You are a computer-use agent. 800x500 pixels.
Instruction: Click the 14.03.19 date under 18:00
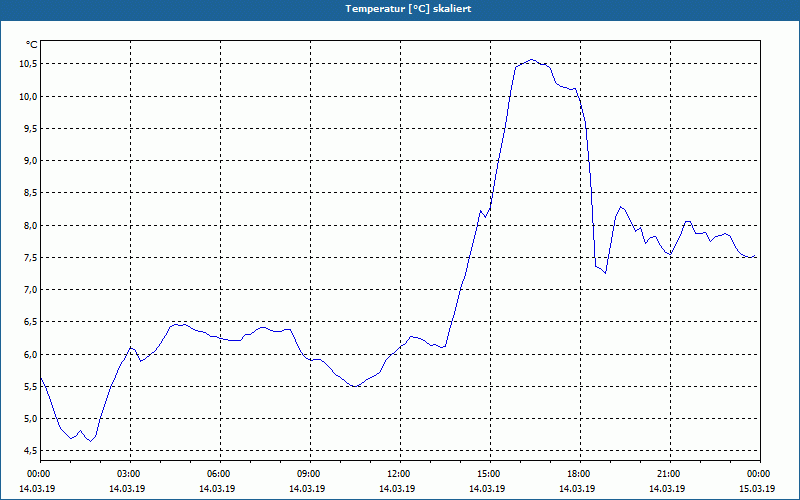click(577, 488)
